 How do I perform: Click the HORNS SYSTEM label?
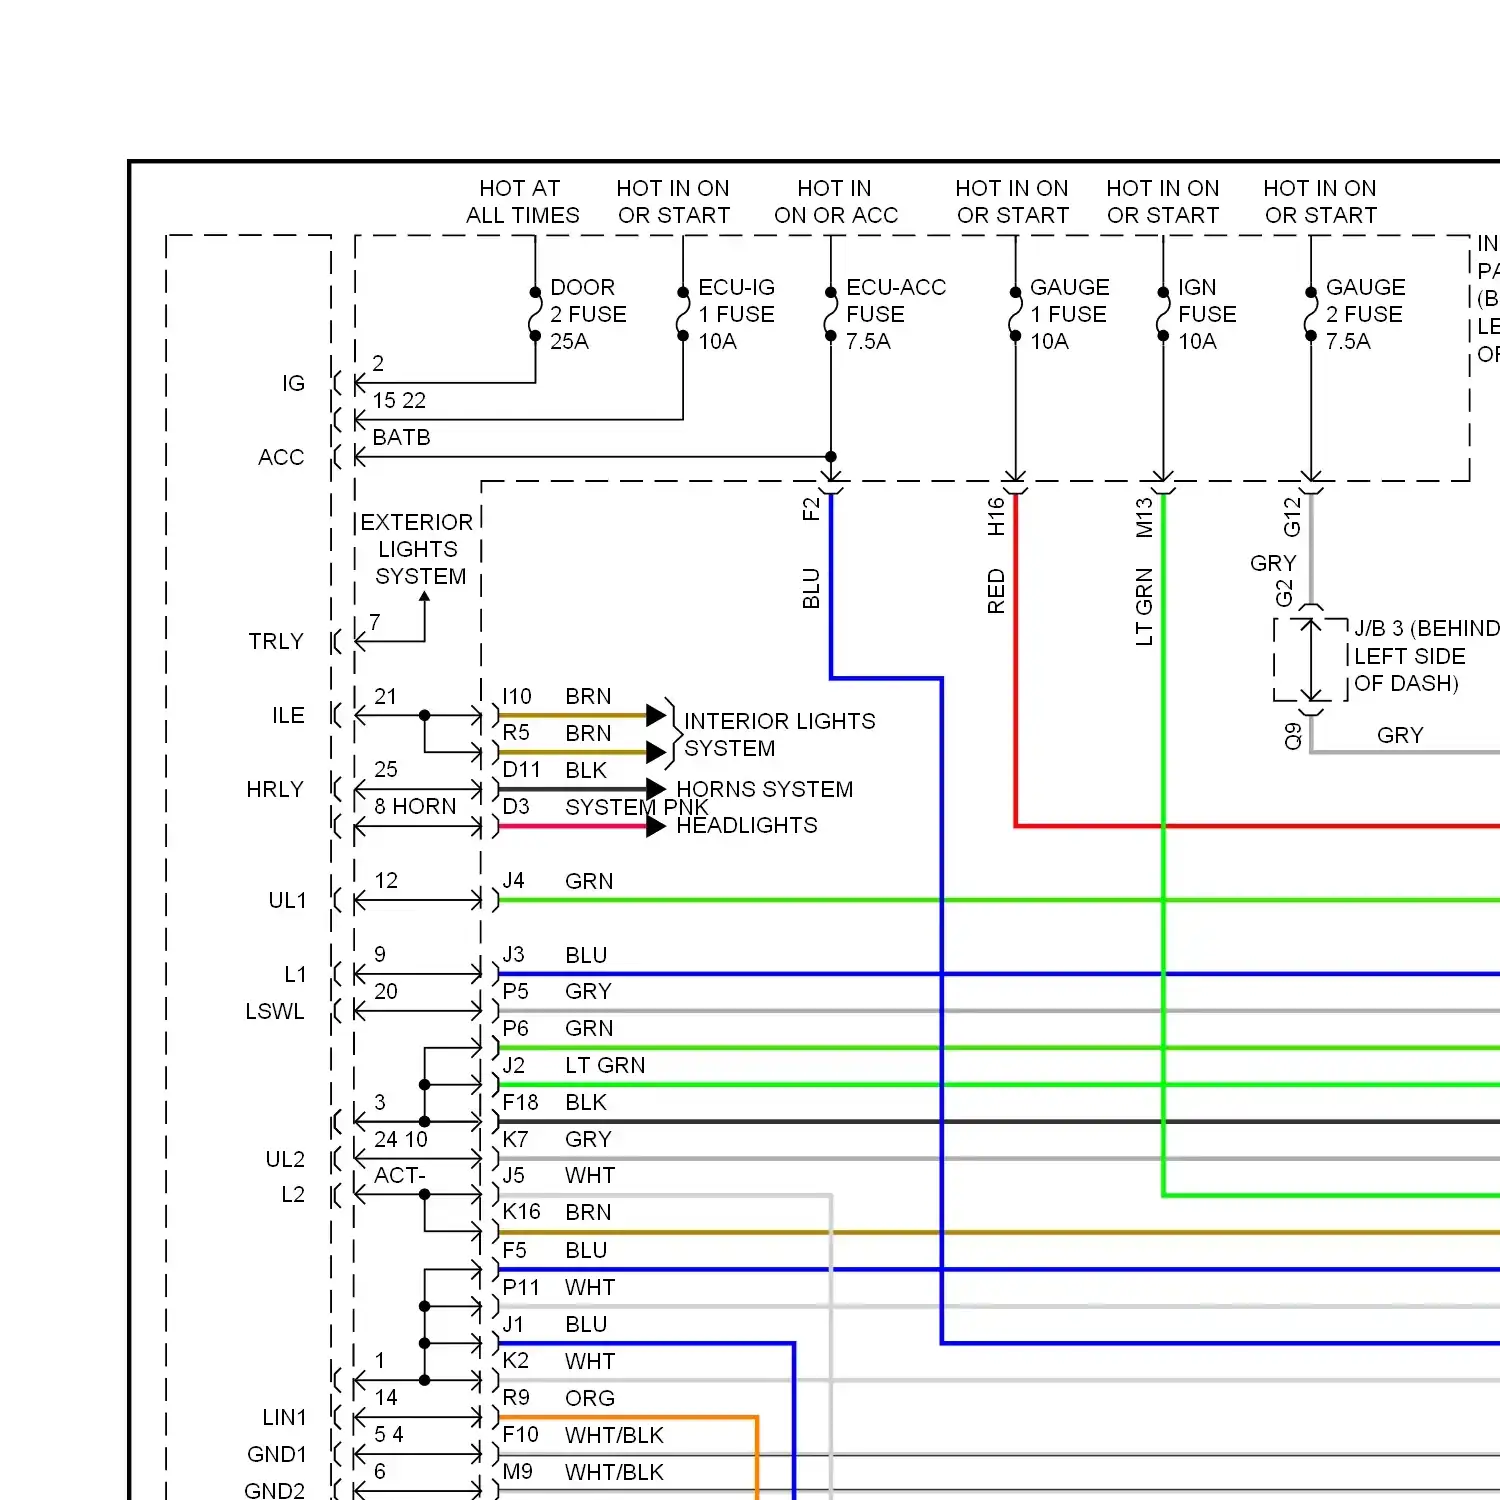(765, 789)
